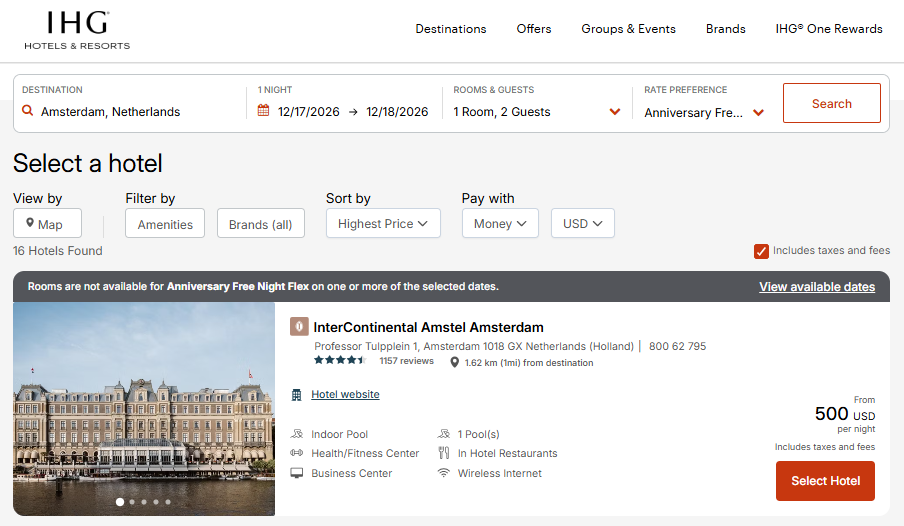Click the hotel building icon beside Hotel website
904x526 pixels.
tap(296, 394)
